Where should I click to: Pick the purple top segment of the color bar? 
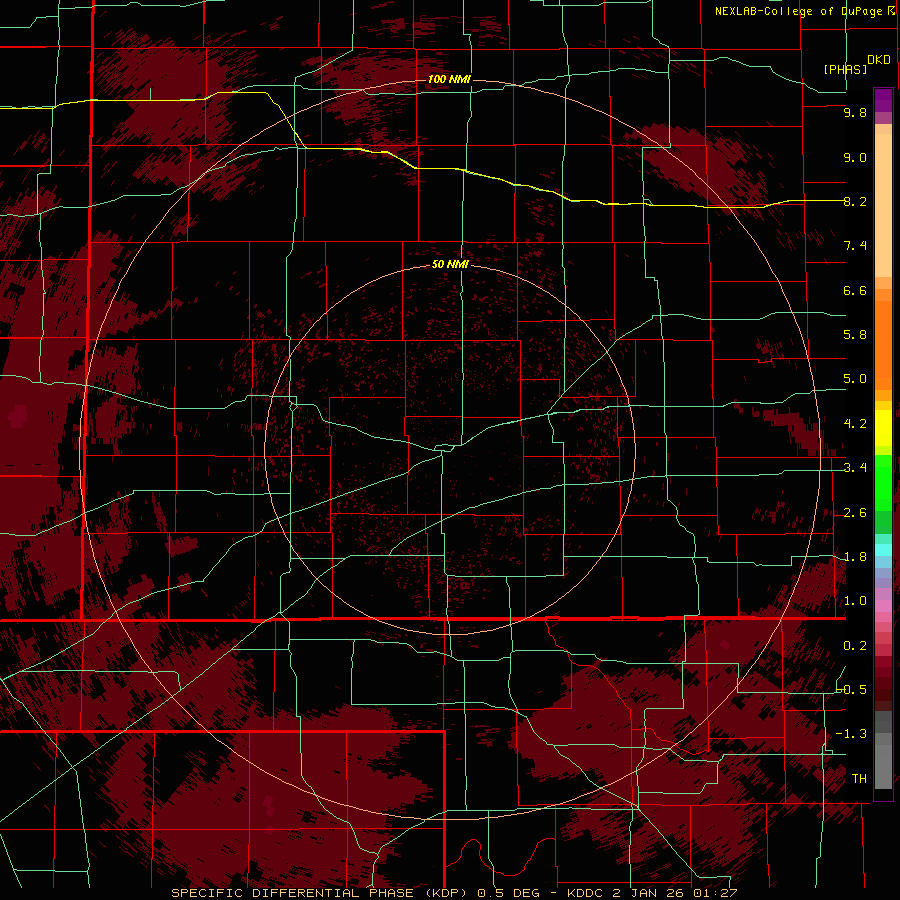pyautogui.click(x=883, y=100)
